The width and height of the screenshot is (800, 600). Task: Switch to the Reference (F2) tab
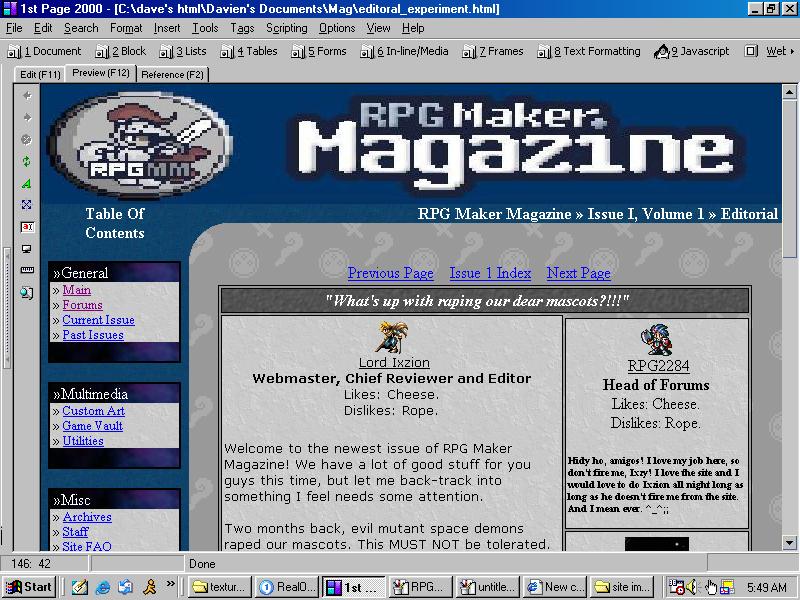[x=172, y=74]
